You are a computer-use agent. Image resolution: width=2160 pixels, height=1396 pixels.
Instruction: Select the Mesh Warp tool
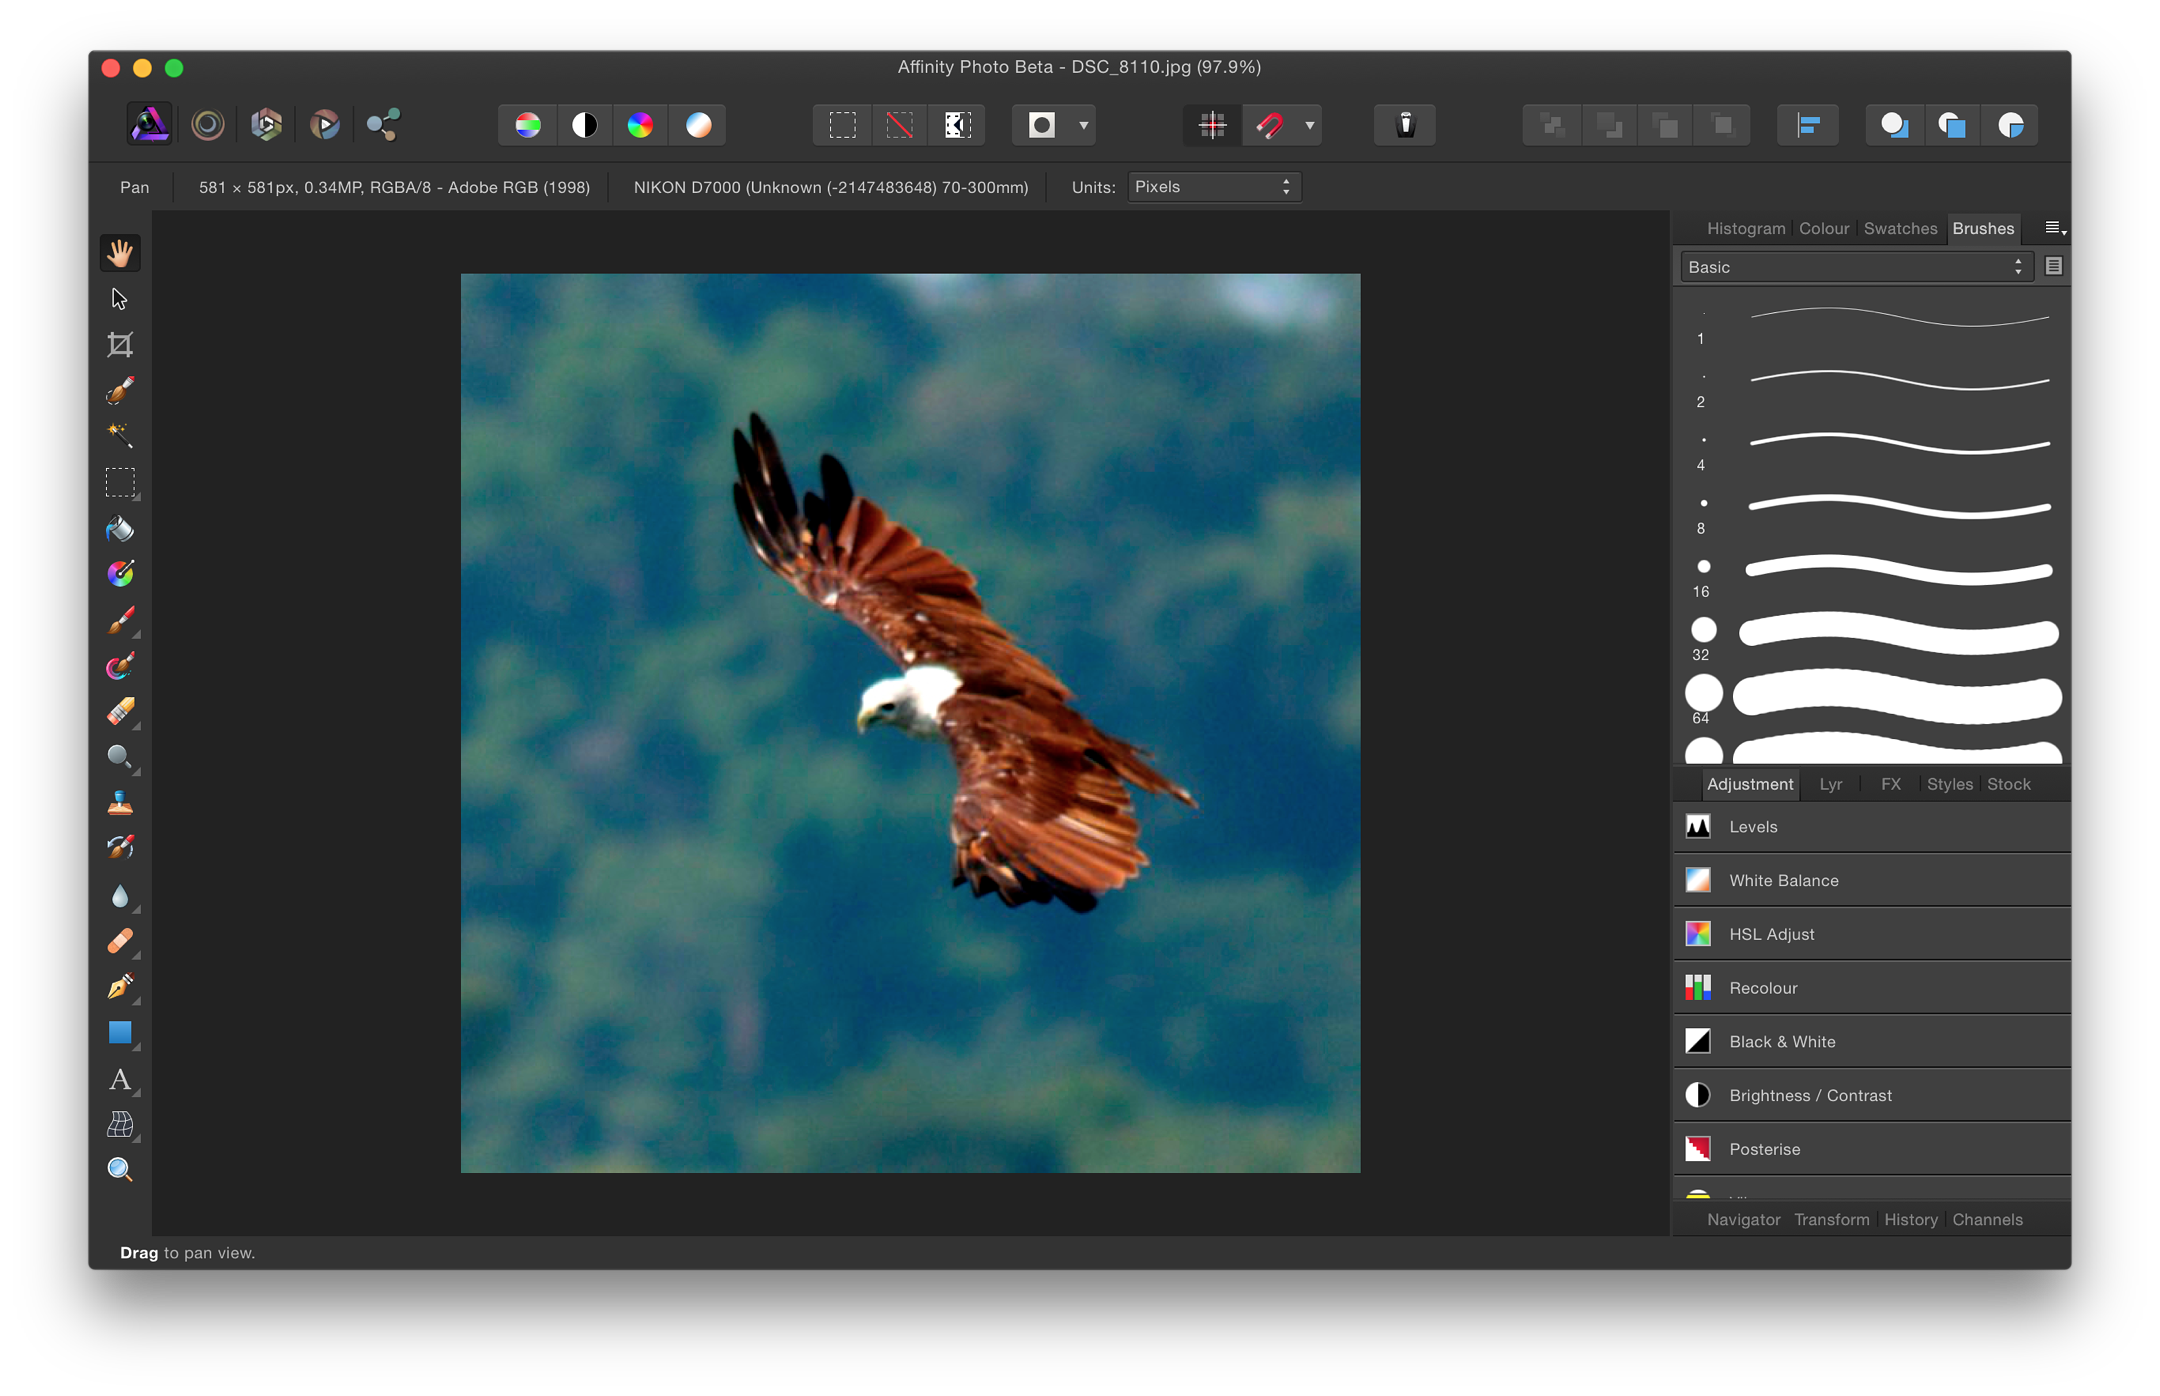click(120, 1125)
